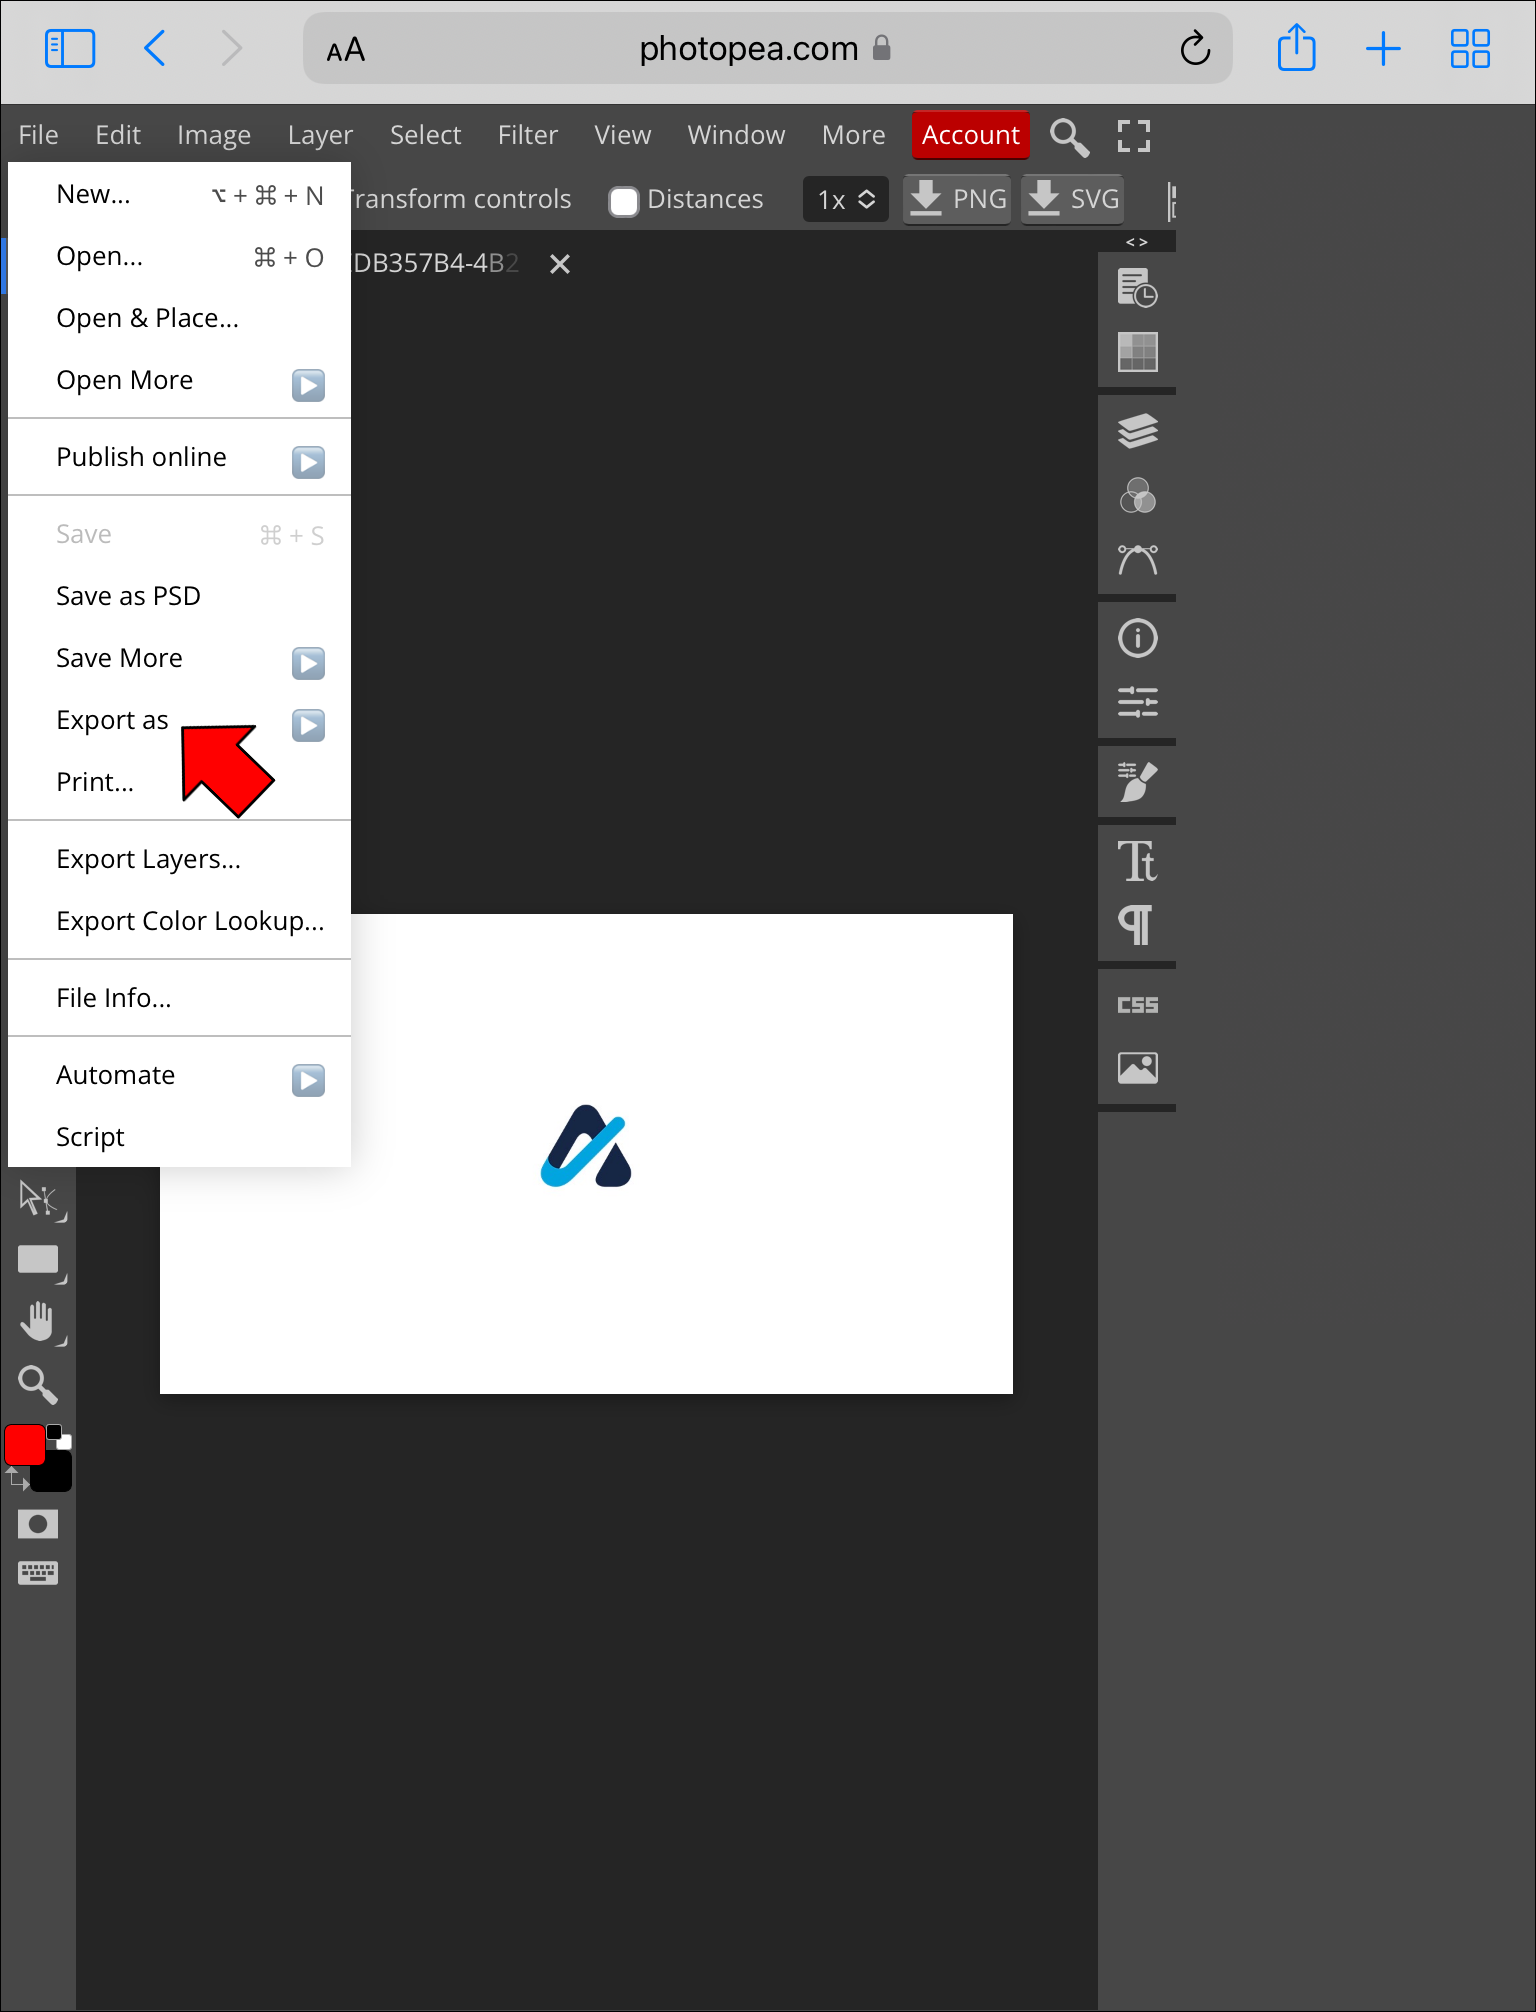Choose Export Color Lookup...
The width and height of the screenshot is (1536, 2012).
pos(179,921)
